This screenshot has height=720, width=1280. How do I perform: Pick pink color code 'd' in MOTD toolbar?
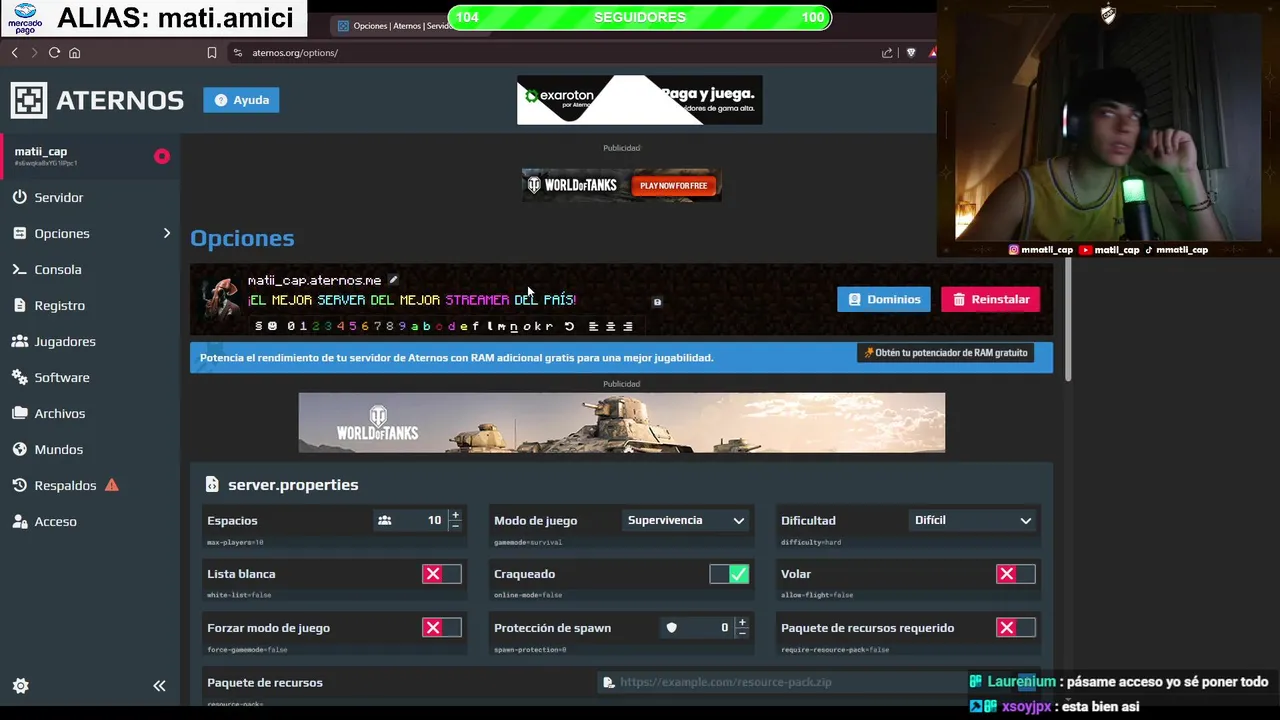pyautogui.click(x=452, y=326)
